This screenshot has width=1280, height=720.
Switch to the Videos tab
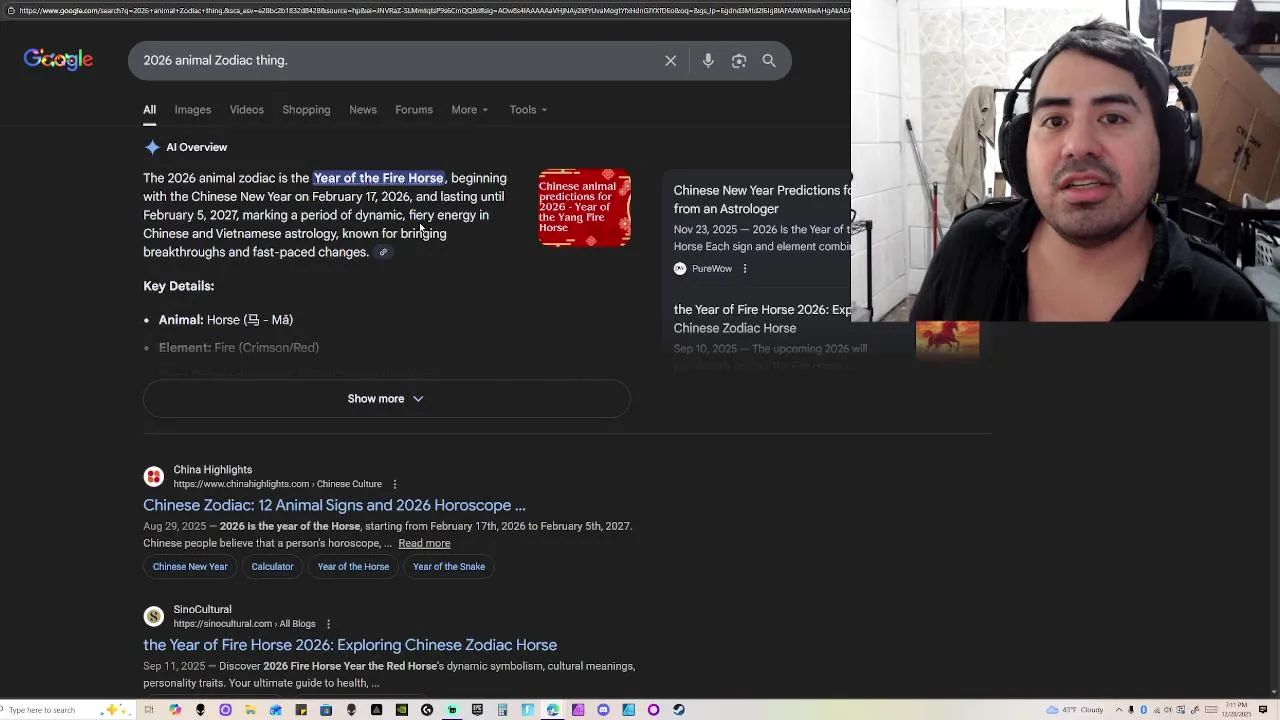click(247, 110)
